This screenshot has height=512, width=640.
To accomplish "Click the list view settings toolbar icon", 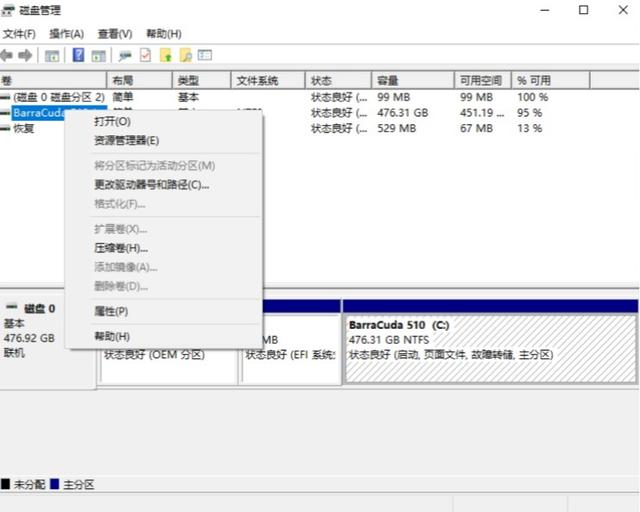I will [x=205, y=55].
